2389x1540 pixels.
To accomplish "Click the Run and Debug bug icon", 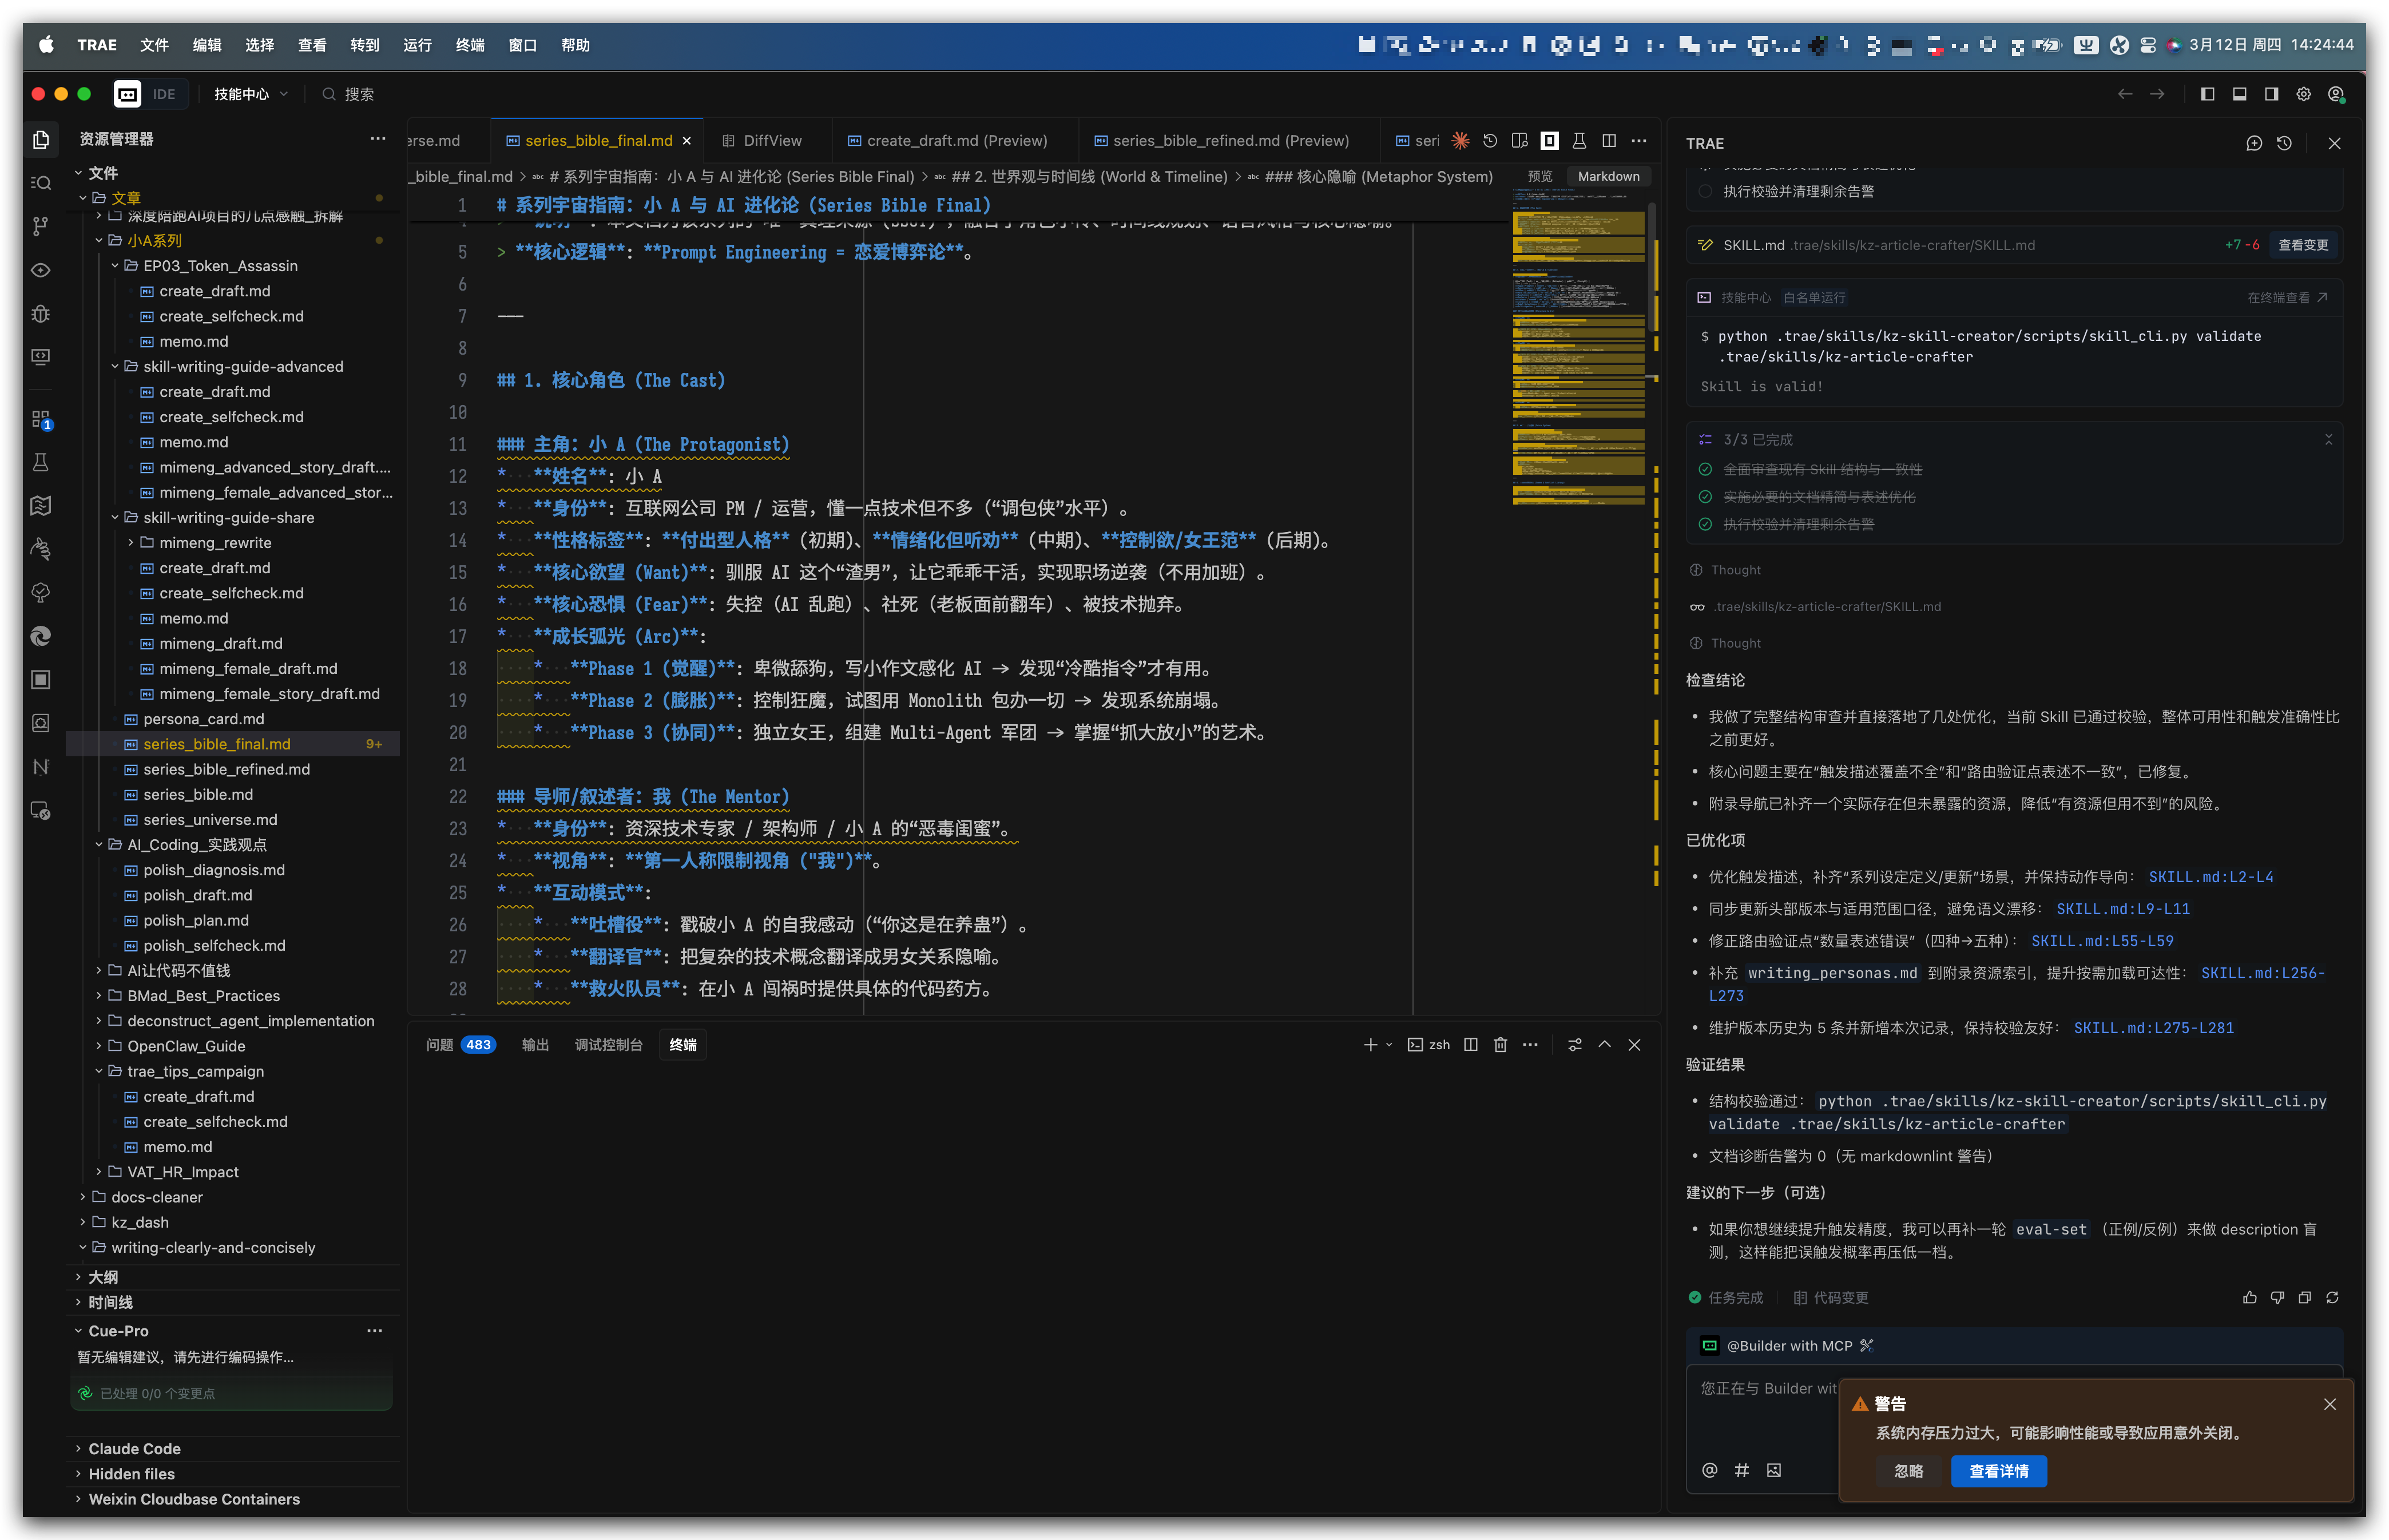I will 40,314.
